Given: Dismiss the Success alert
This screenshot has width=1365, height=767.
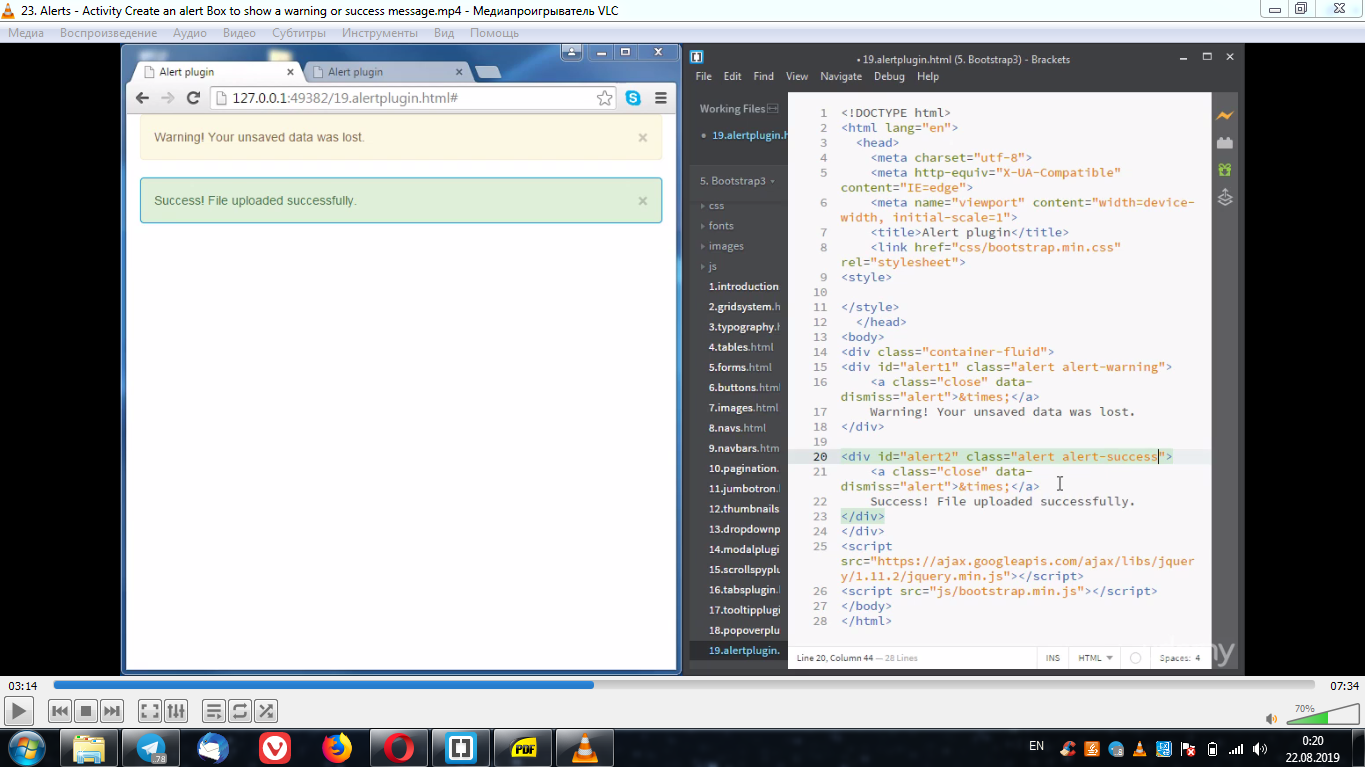Looking at the screenshot, I should click(643, 201).
